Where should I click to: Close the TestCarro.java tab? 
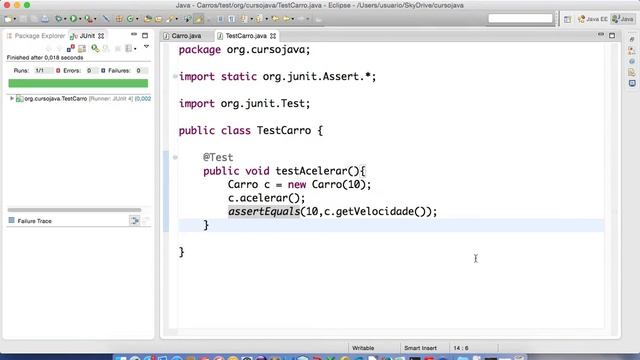click(273, 36)
